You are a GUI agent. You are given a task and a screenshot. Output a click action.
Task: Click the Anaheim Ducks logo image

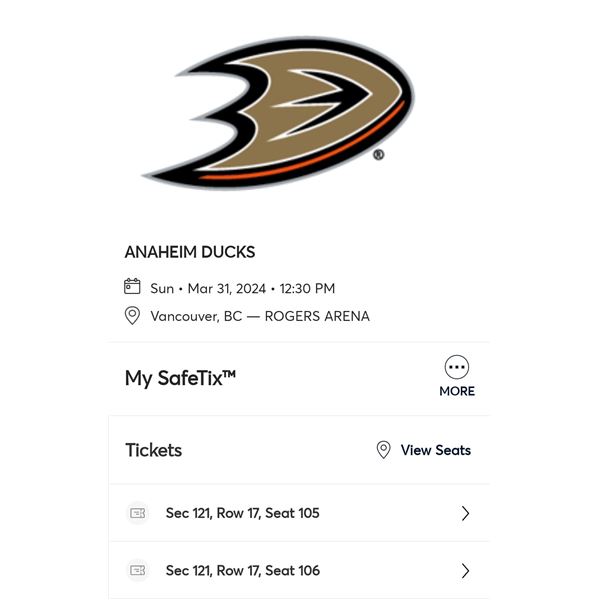pos(280,110)
